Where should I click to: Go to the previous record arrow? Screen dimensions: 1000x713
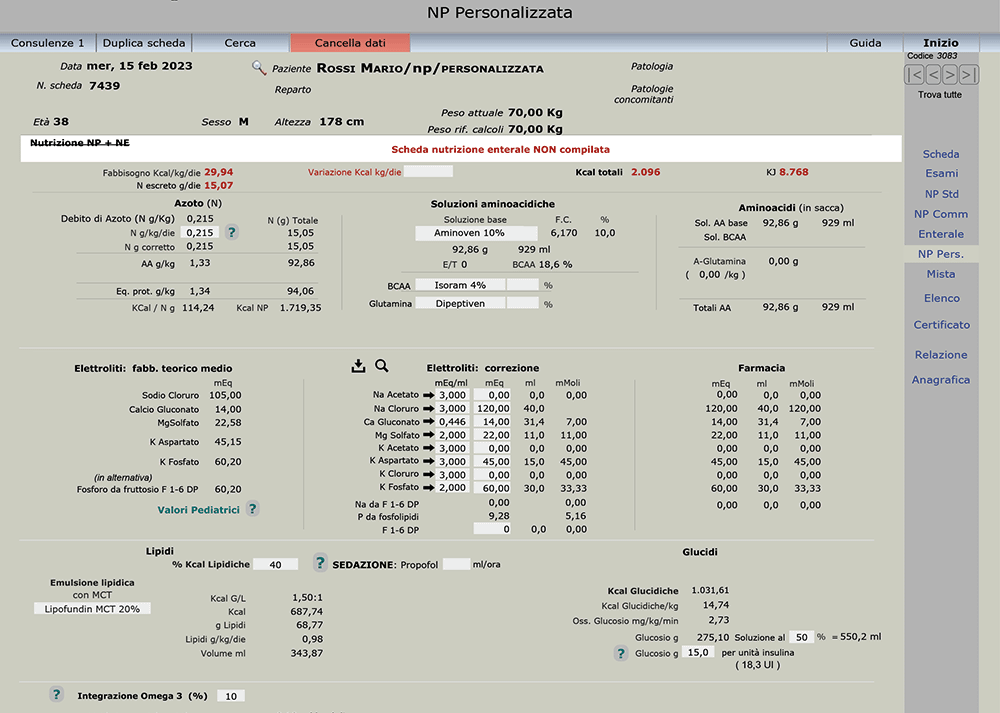pyautogui.click(x=932, y=75)
